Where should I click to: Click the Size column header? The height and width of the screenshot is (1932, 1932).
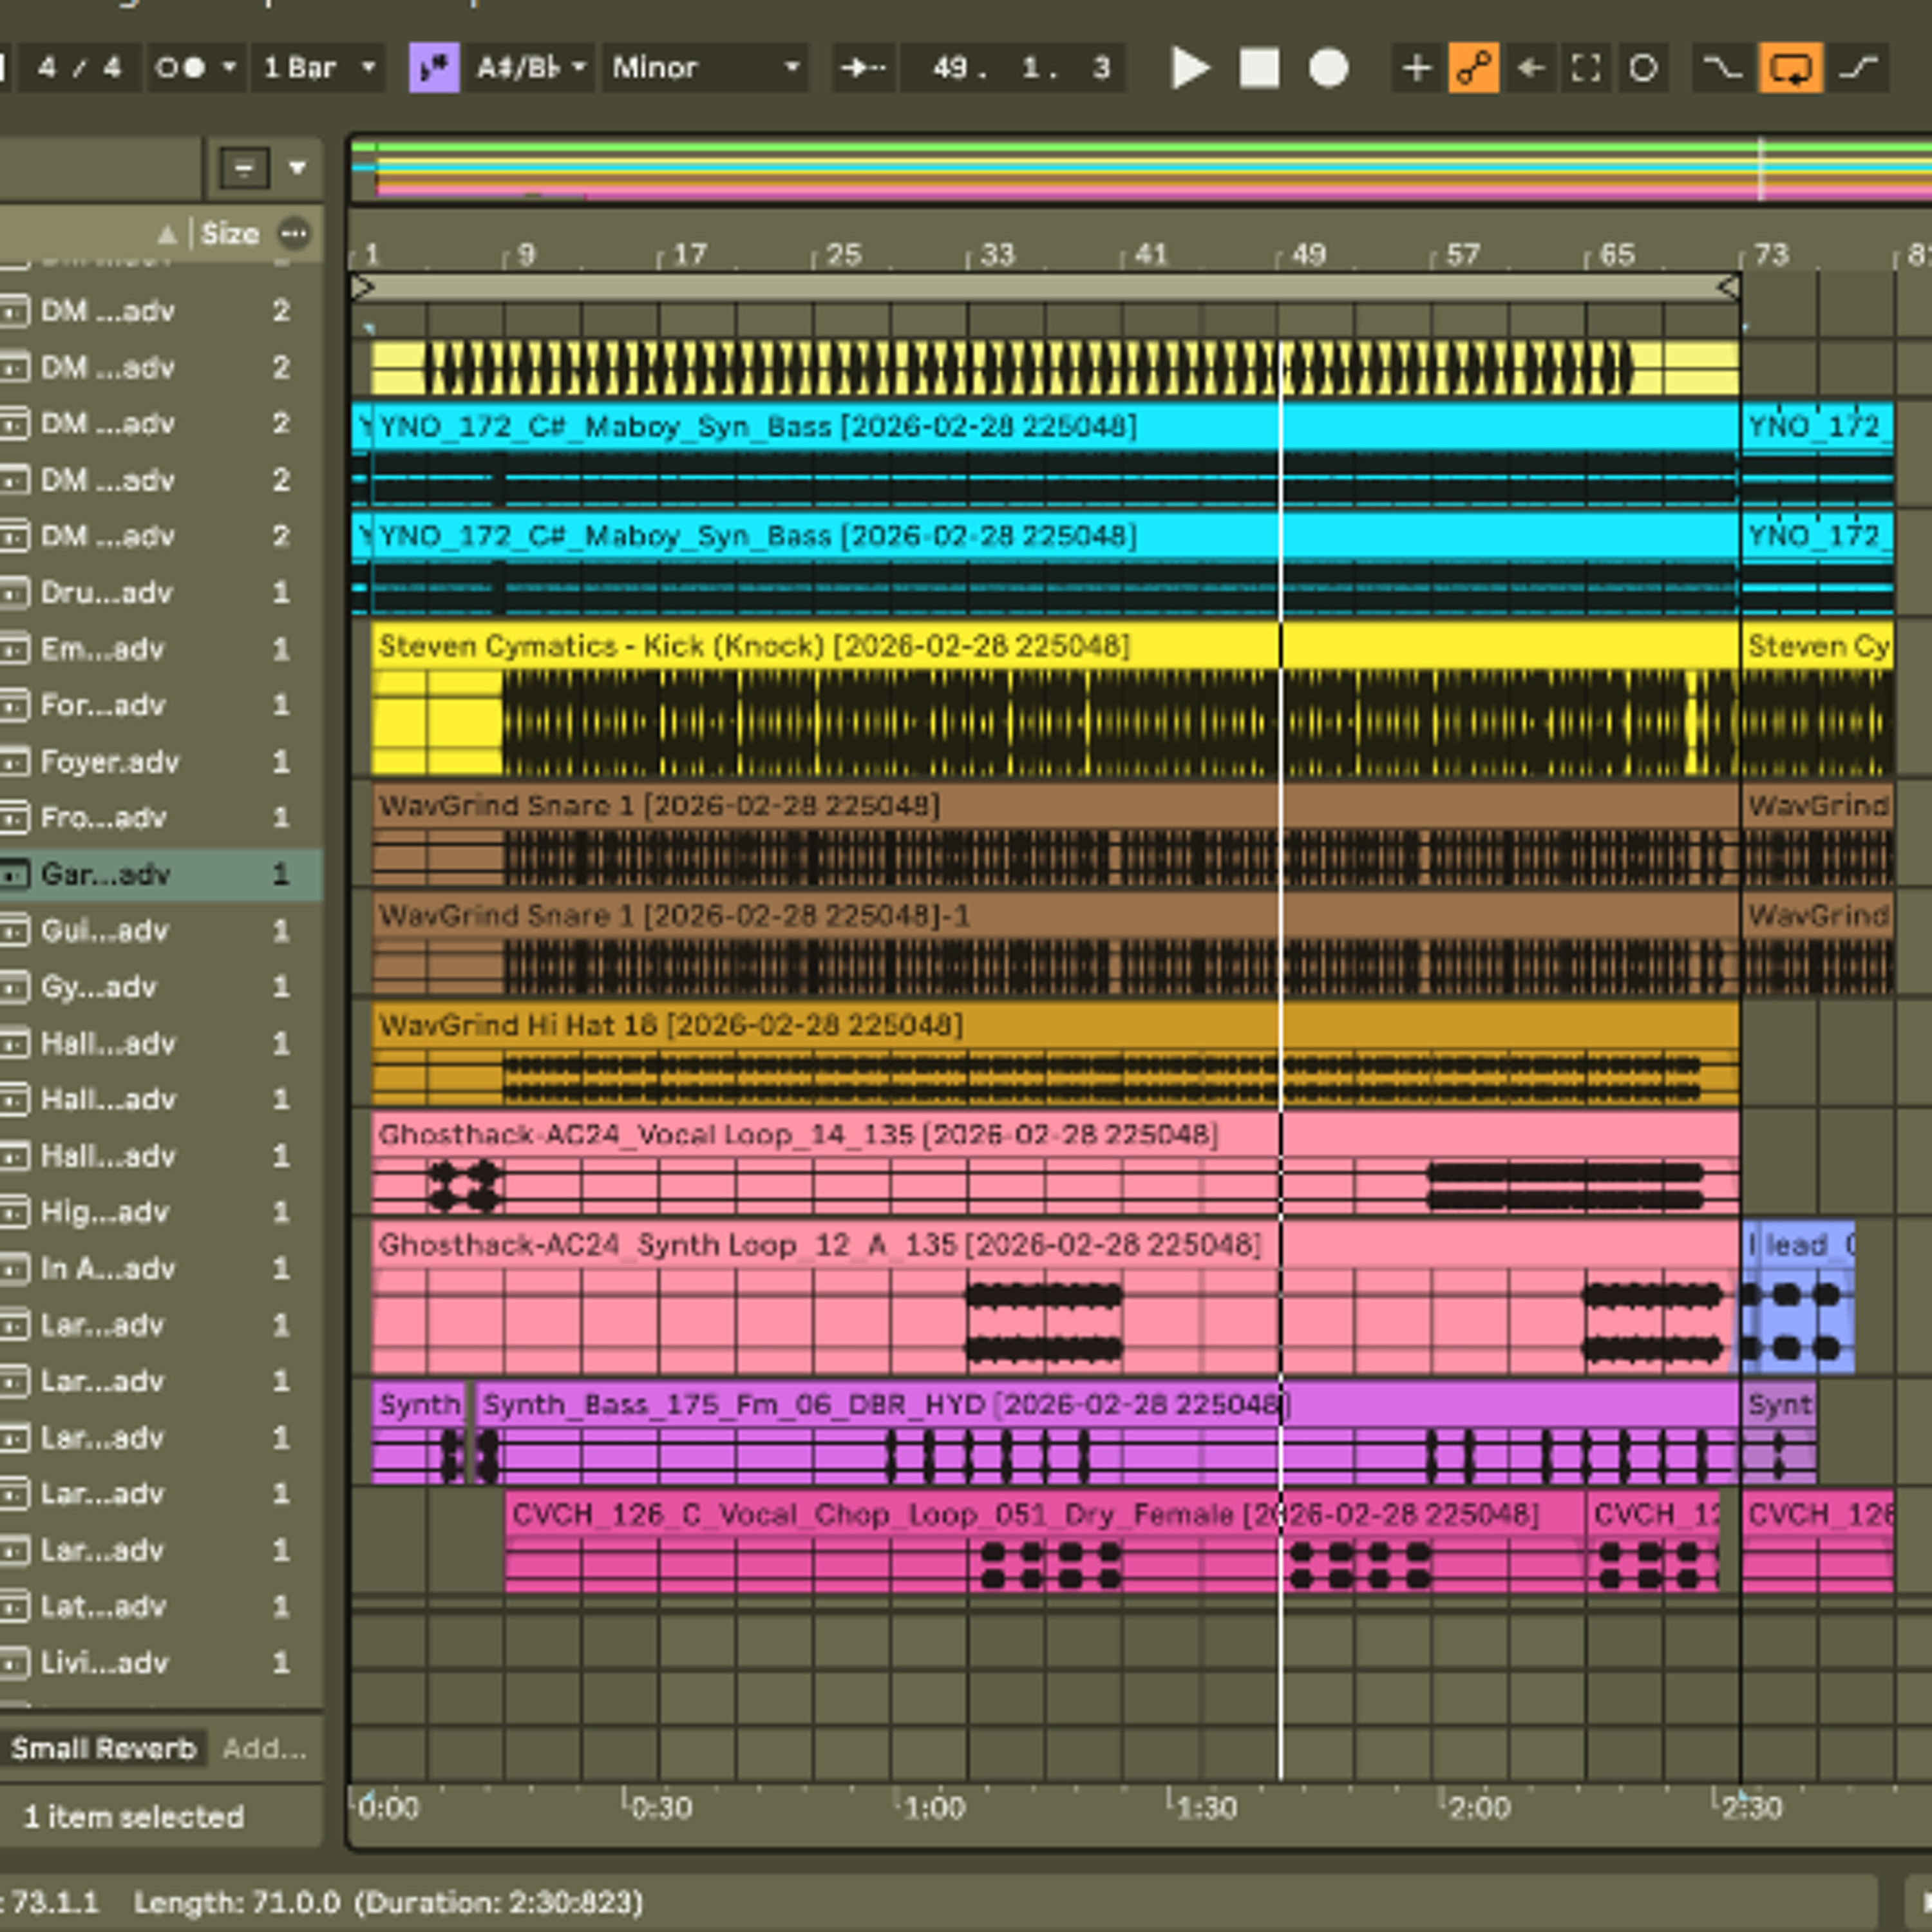click(230, 234)
